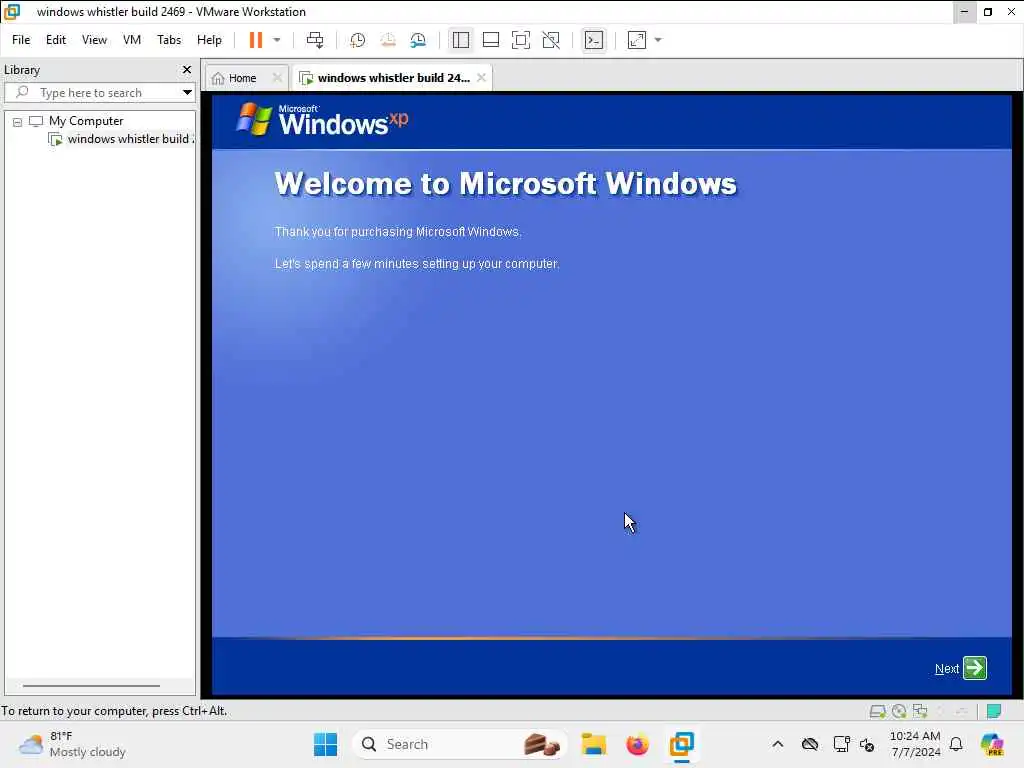Screen dimensions: 1024x768
Task: Click the network adapter status icon
Action: coord(921,711)
